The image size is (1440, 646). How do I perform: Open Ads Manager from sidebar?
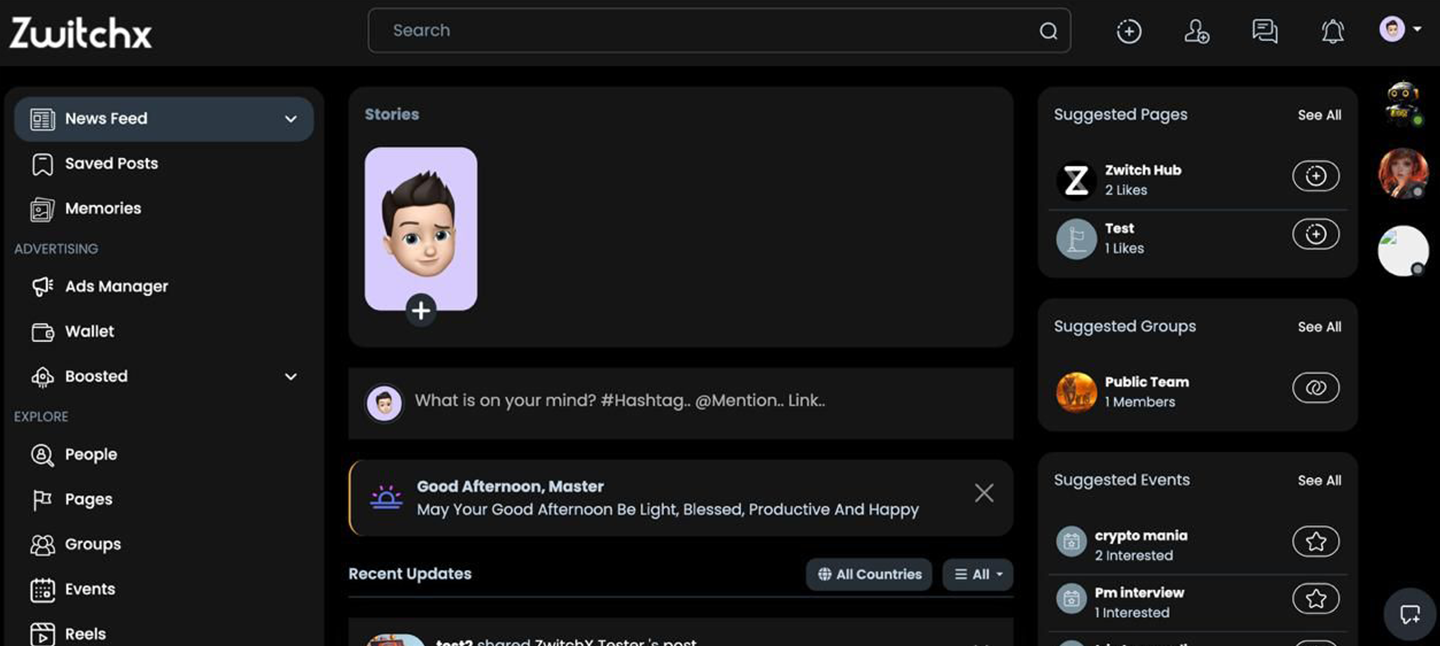click(x=116, y=287)
